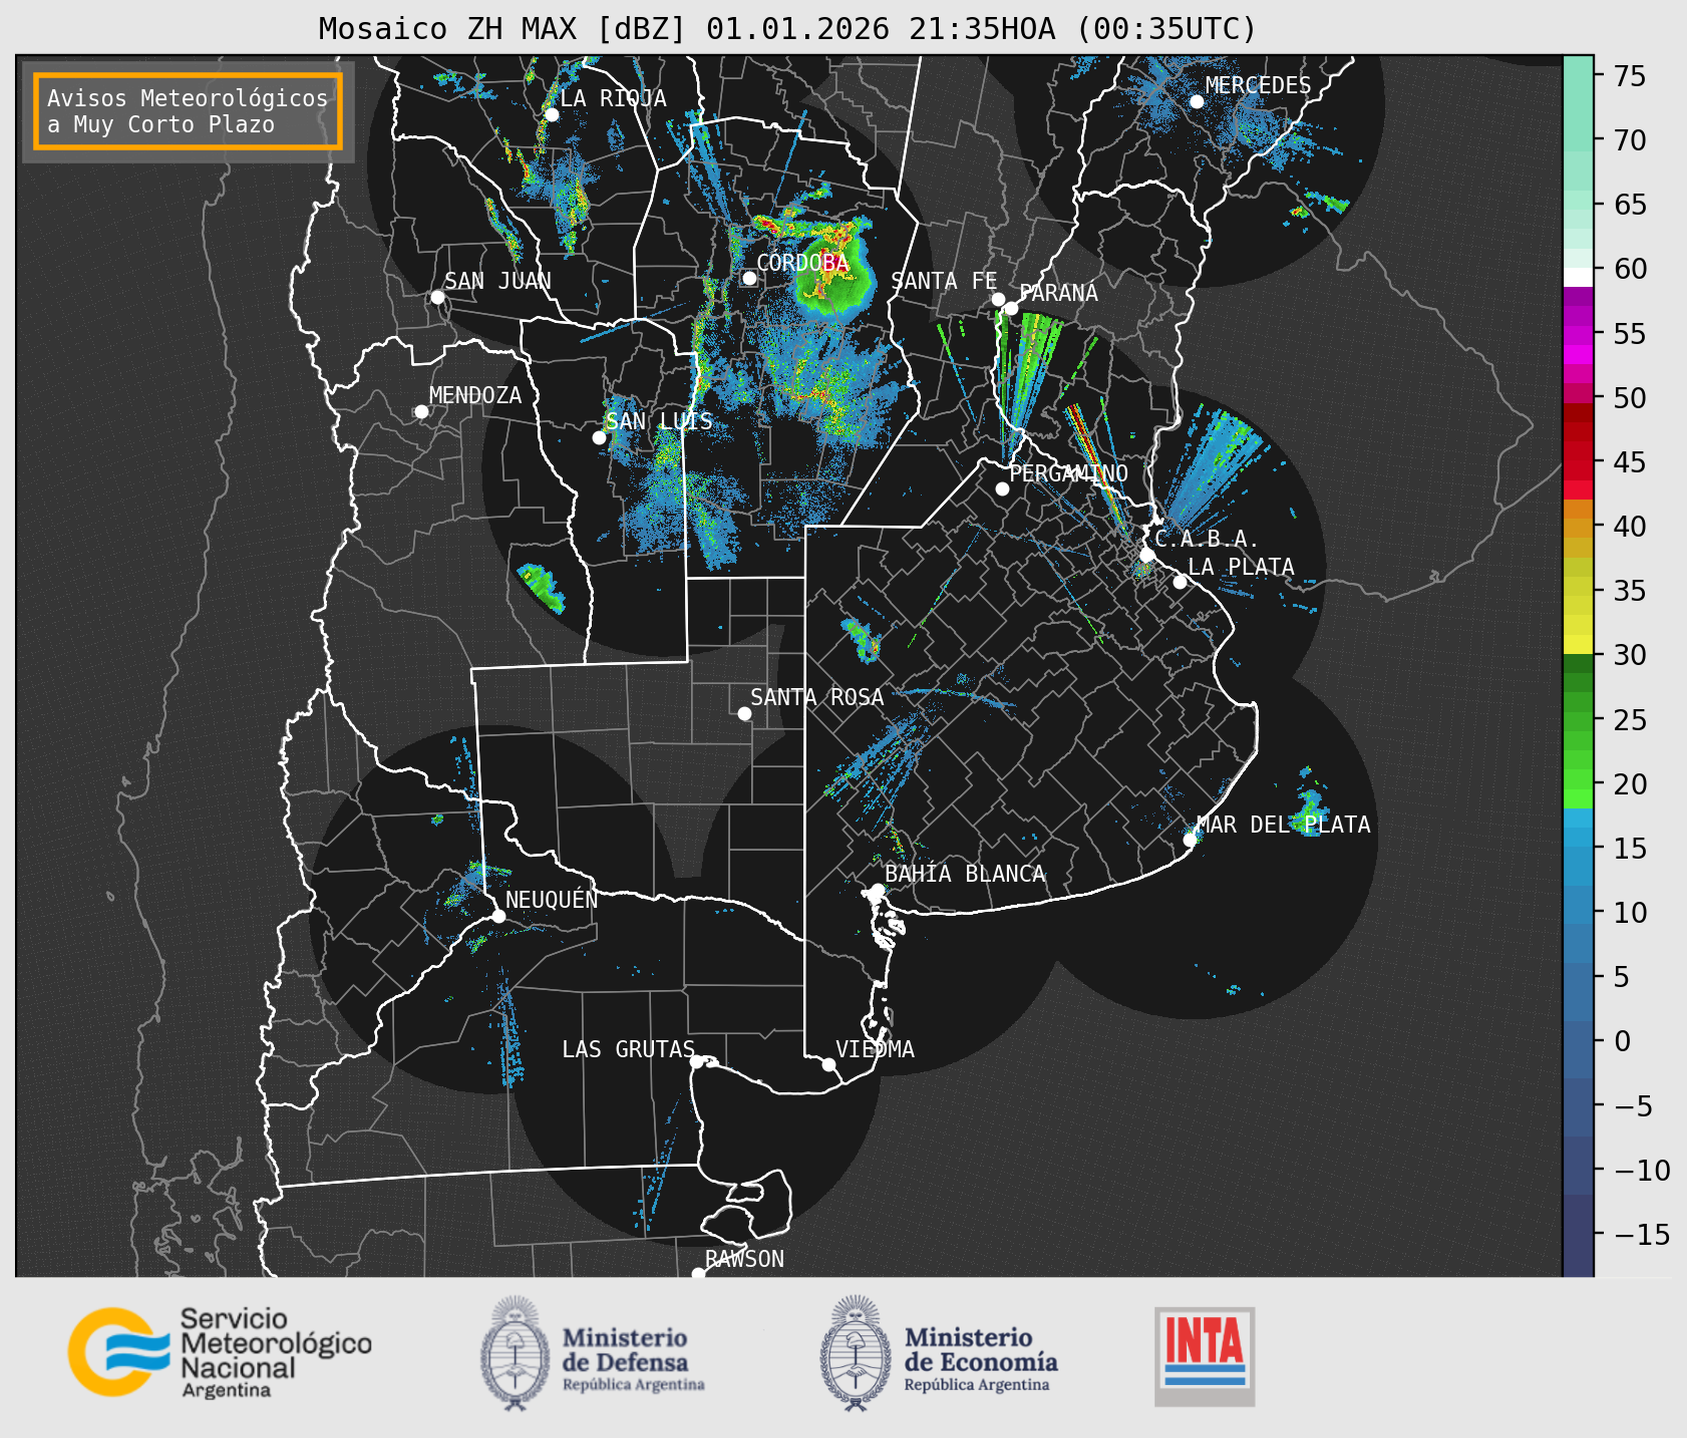Click the Mercedes city marker dot
This screenshot has width=1687, height=1438.
click(x=1196, y=101)
